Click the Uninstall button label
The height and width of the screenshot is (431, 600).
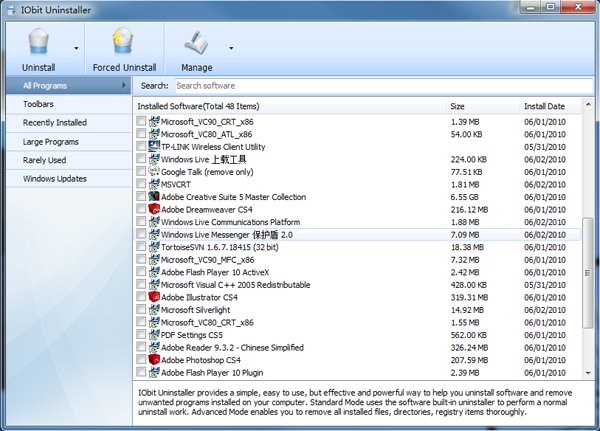pyautogui.click(x=39, y=68)
